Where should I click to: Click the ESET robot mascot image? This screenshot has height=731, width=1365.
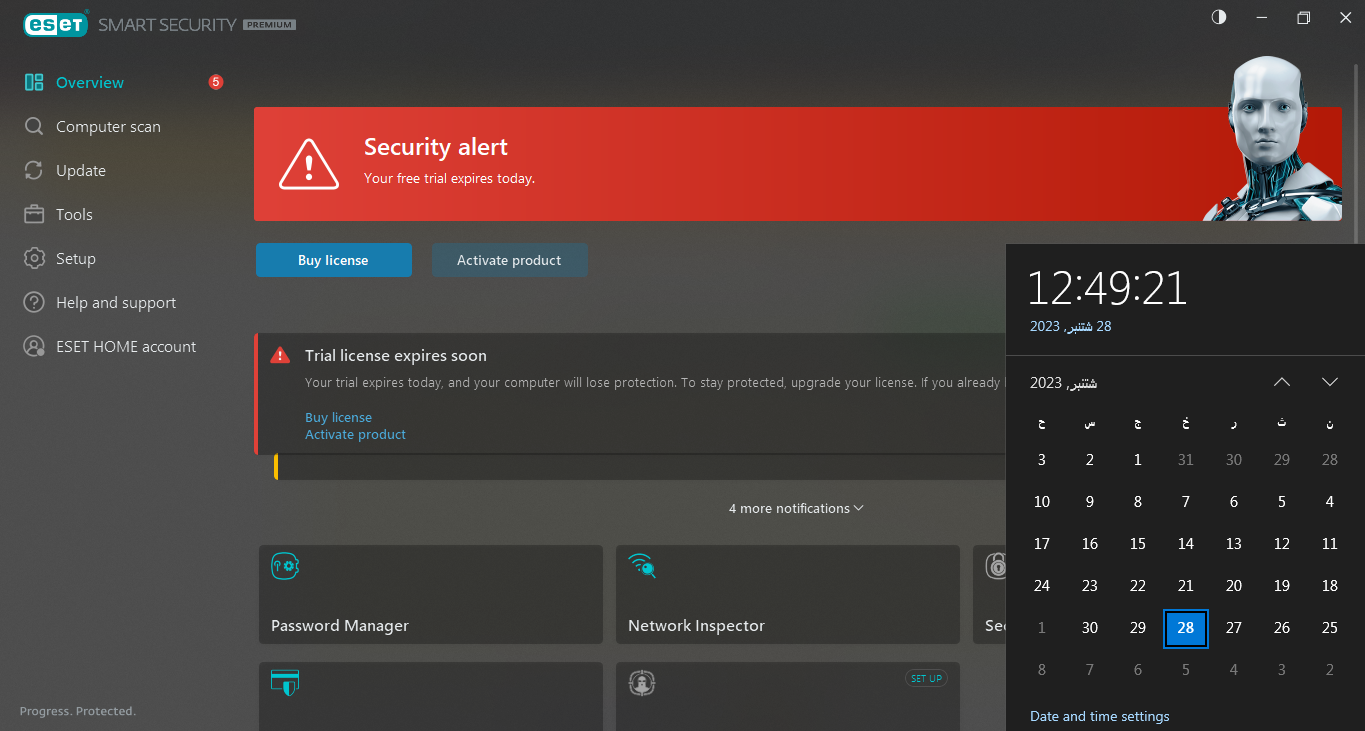[1271, 138]
